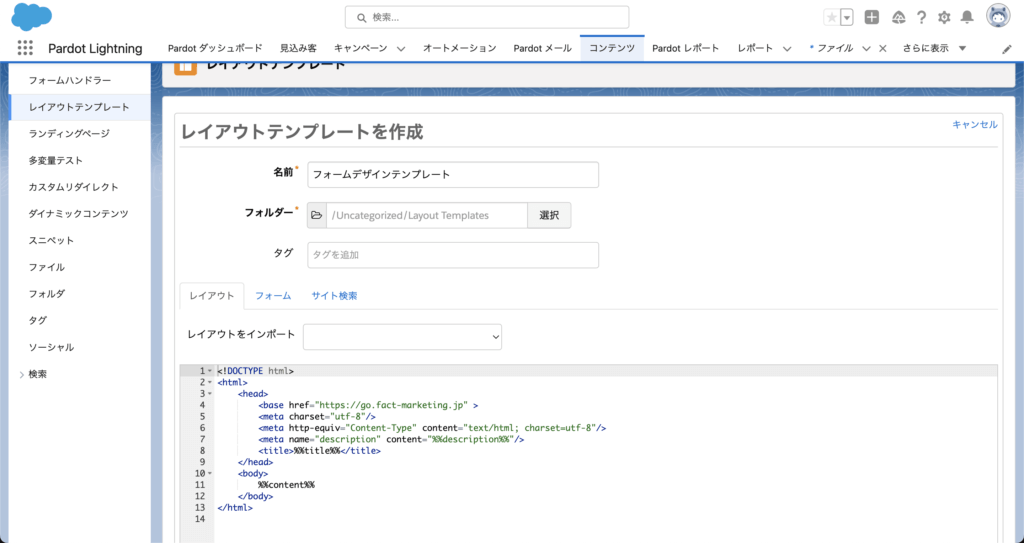Click the favorites star icon
Screen dimensions: 1024x543
pyautogui.click(x=832, y=17)
